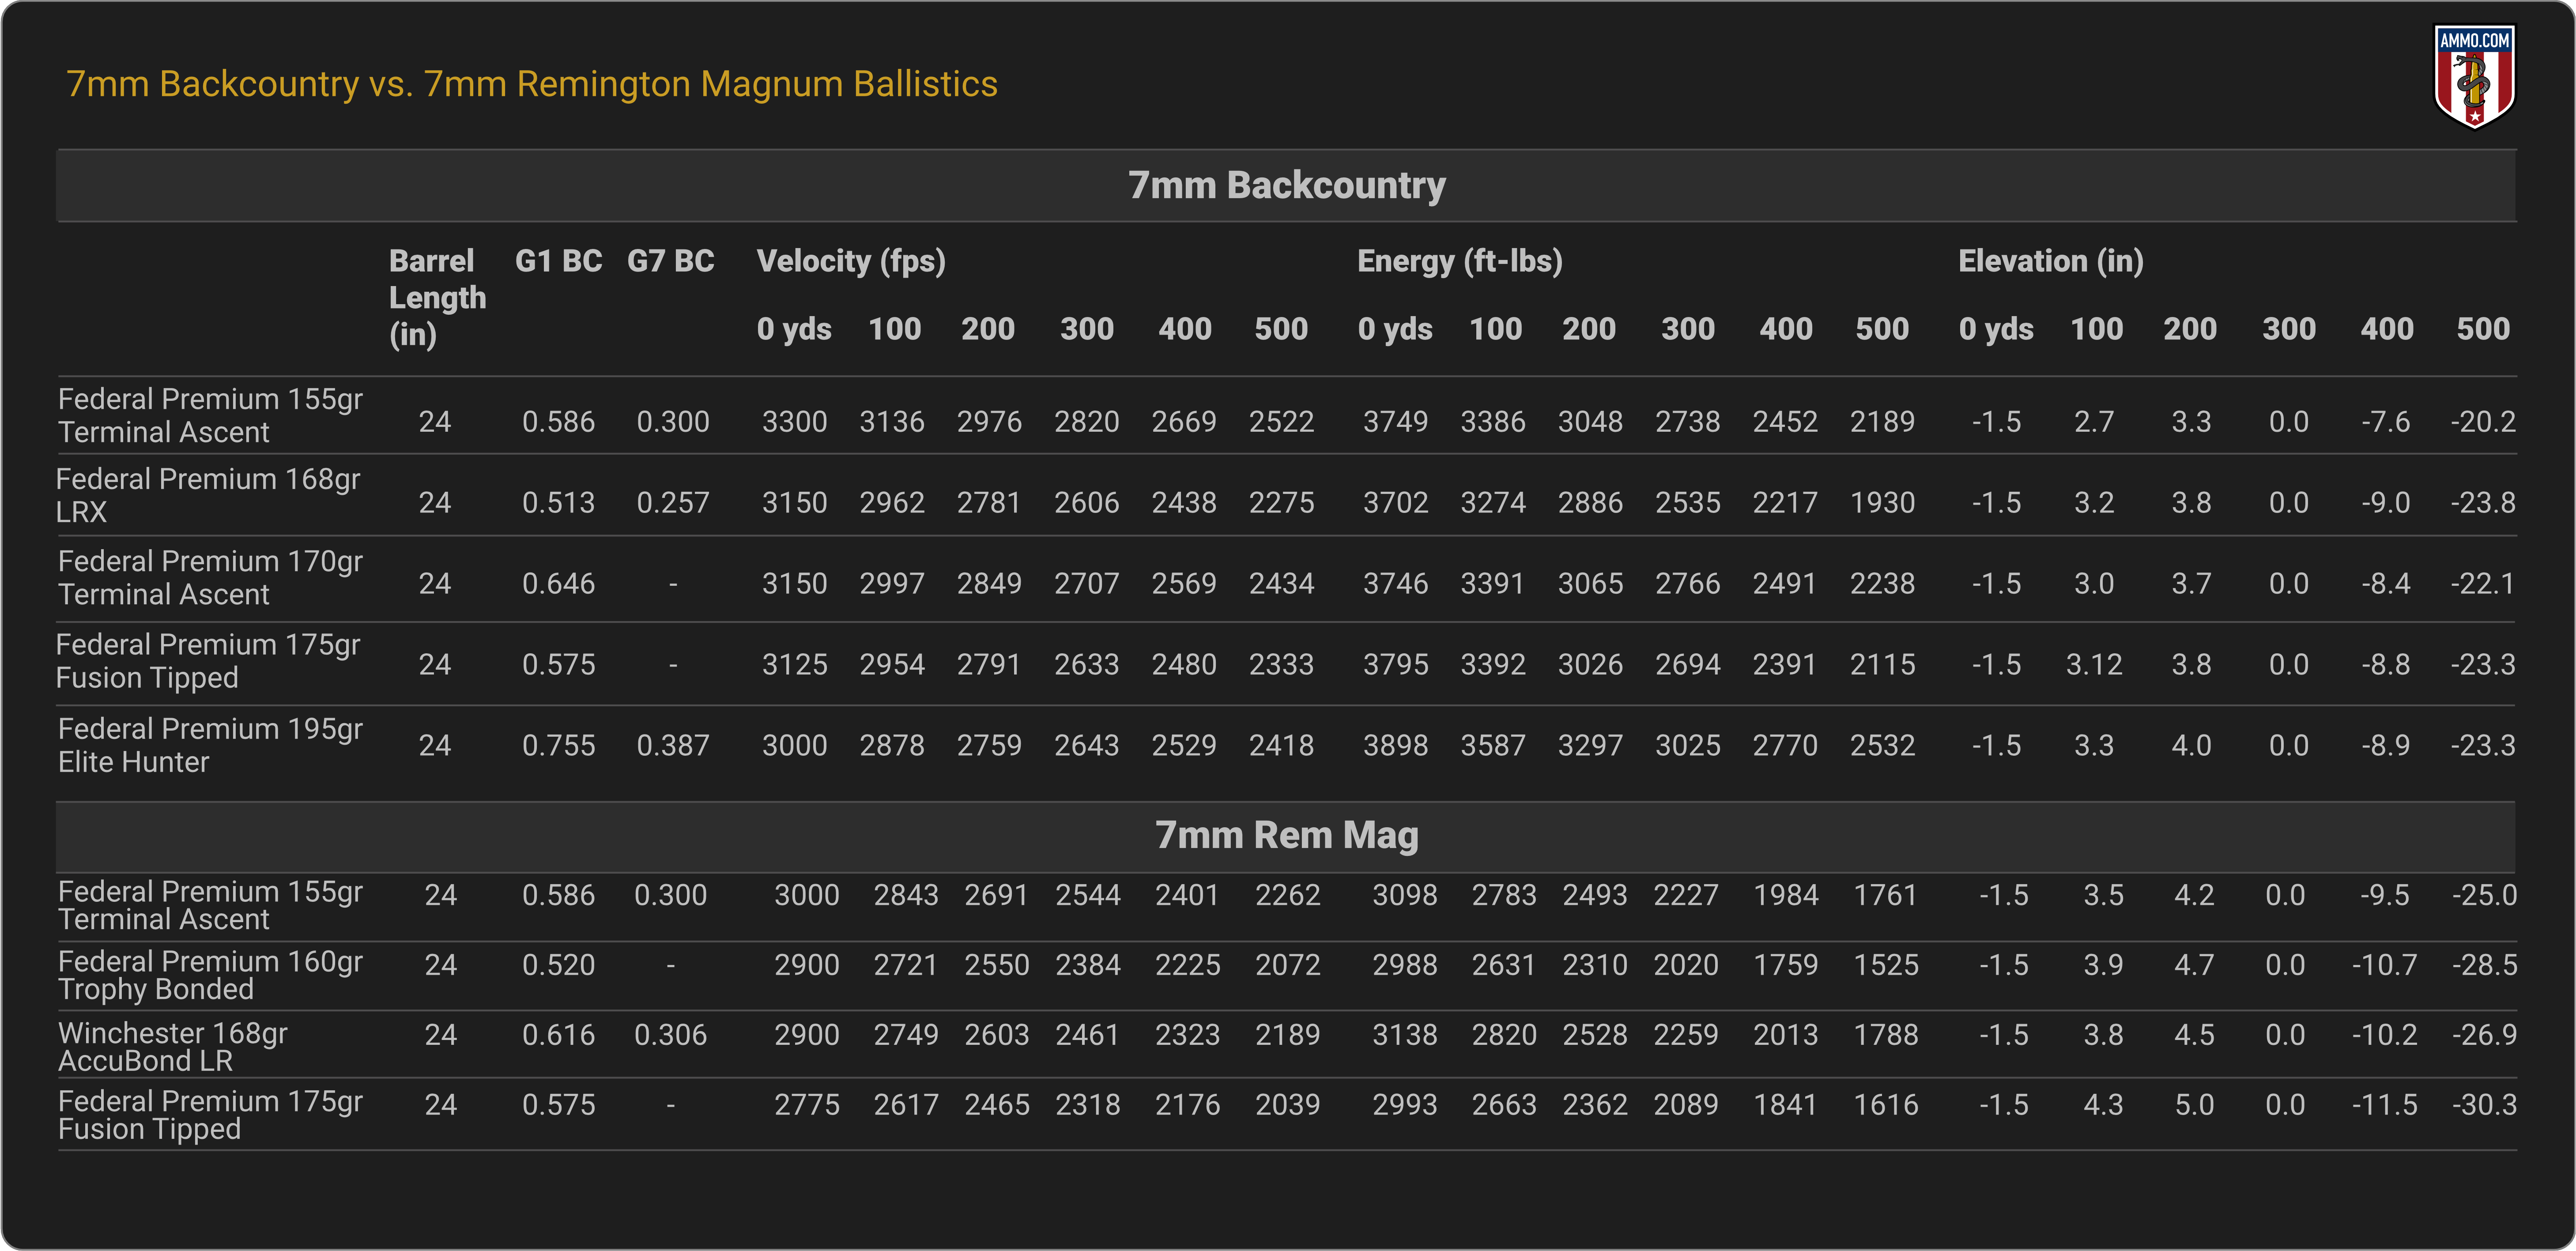Click the '7mm Backcountry' section header
Viewport: 2576px width, 1251px height.
click(x=1286, y=185)
